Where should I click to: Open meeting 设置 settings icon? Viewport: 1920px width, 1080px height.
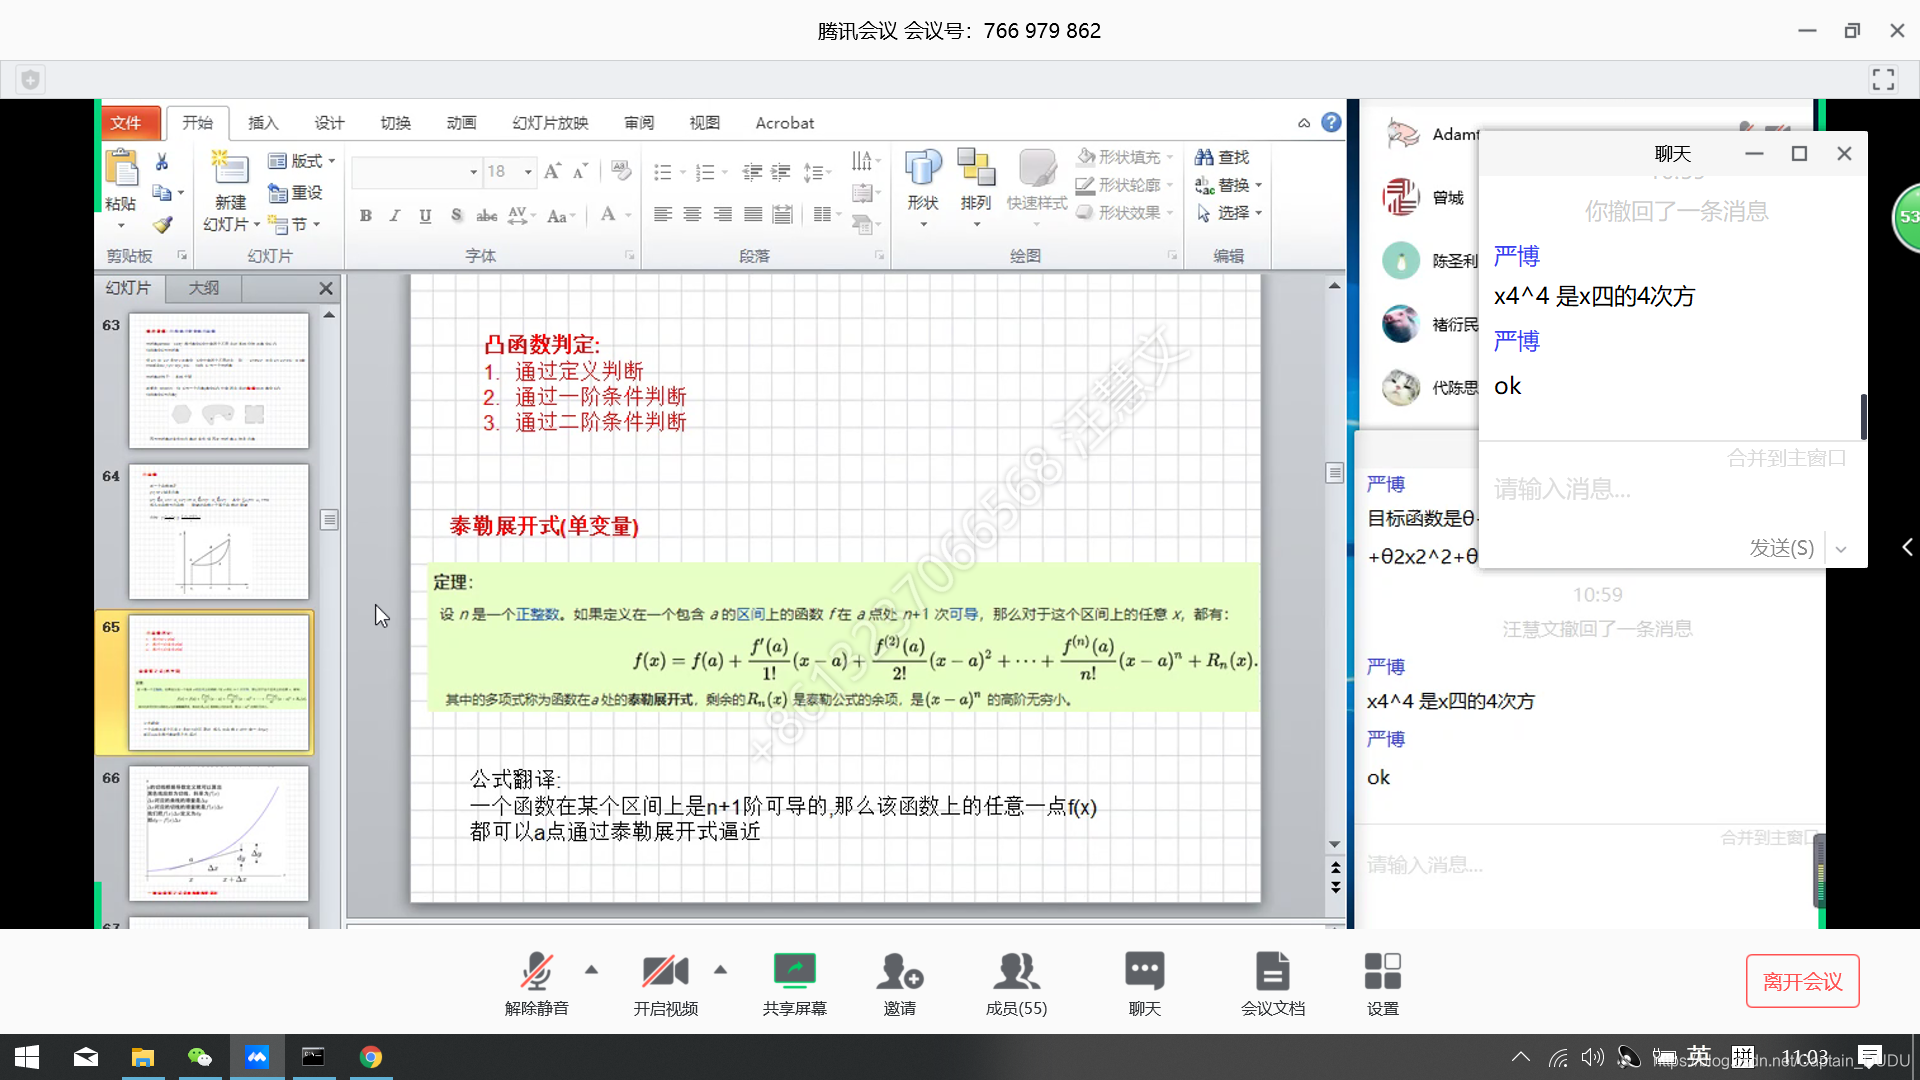coord(1382,983)
